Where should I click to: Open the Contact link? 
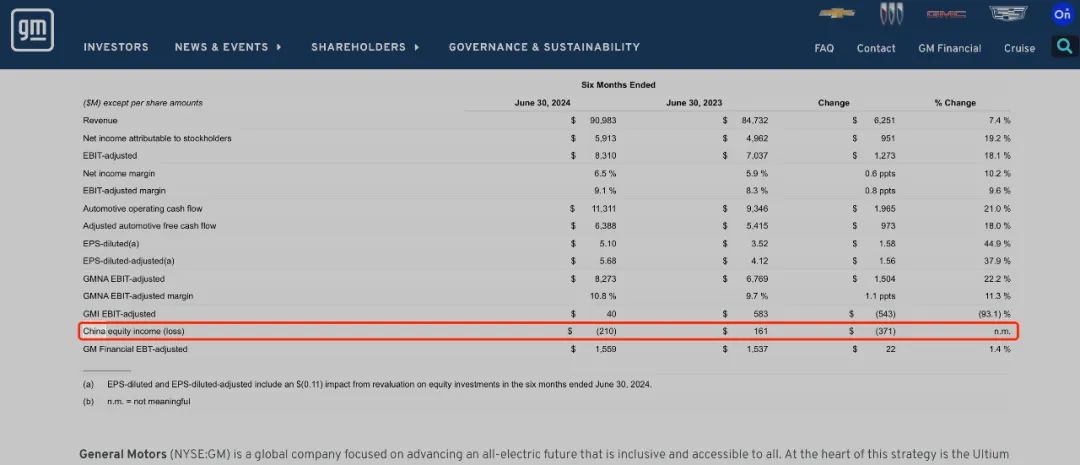pyautogui.click(x=876, y=48)
